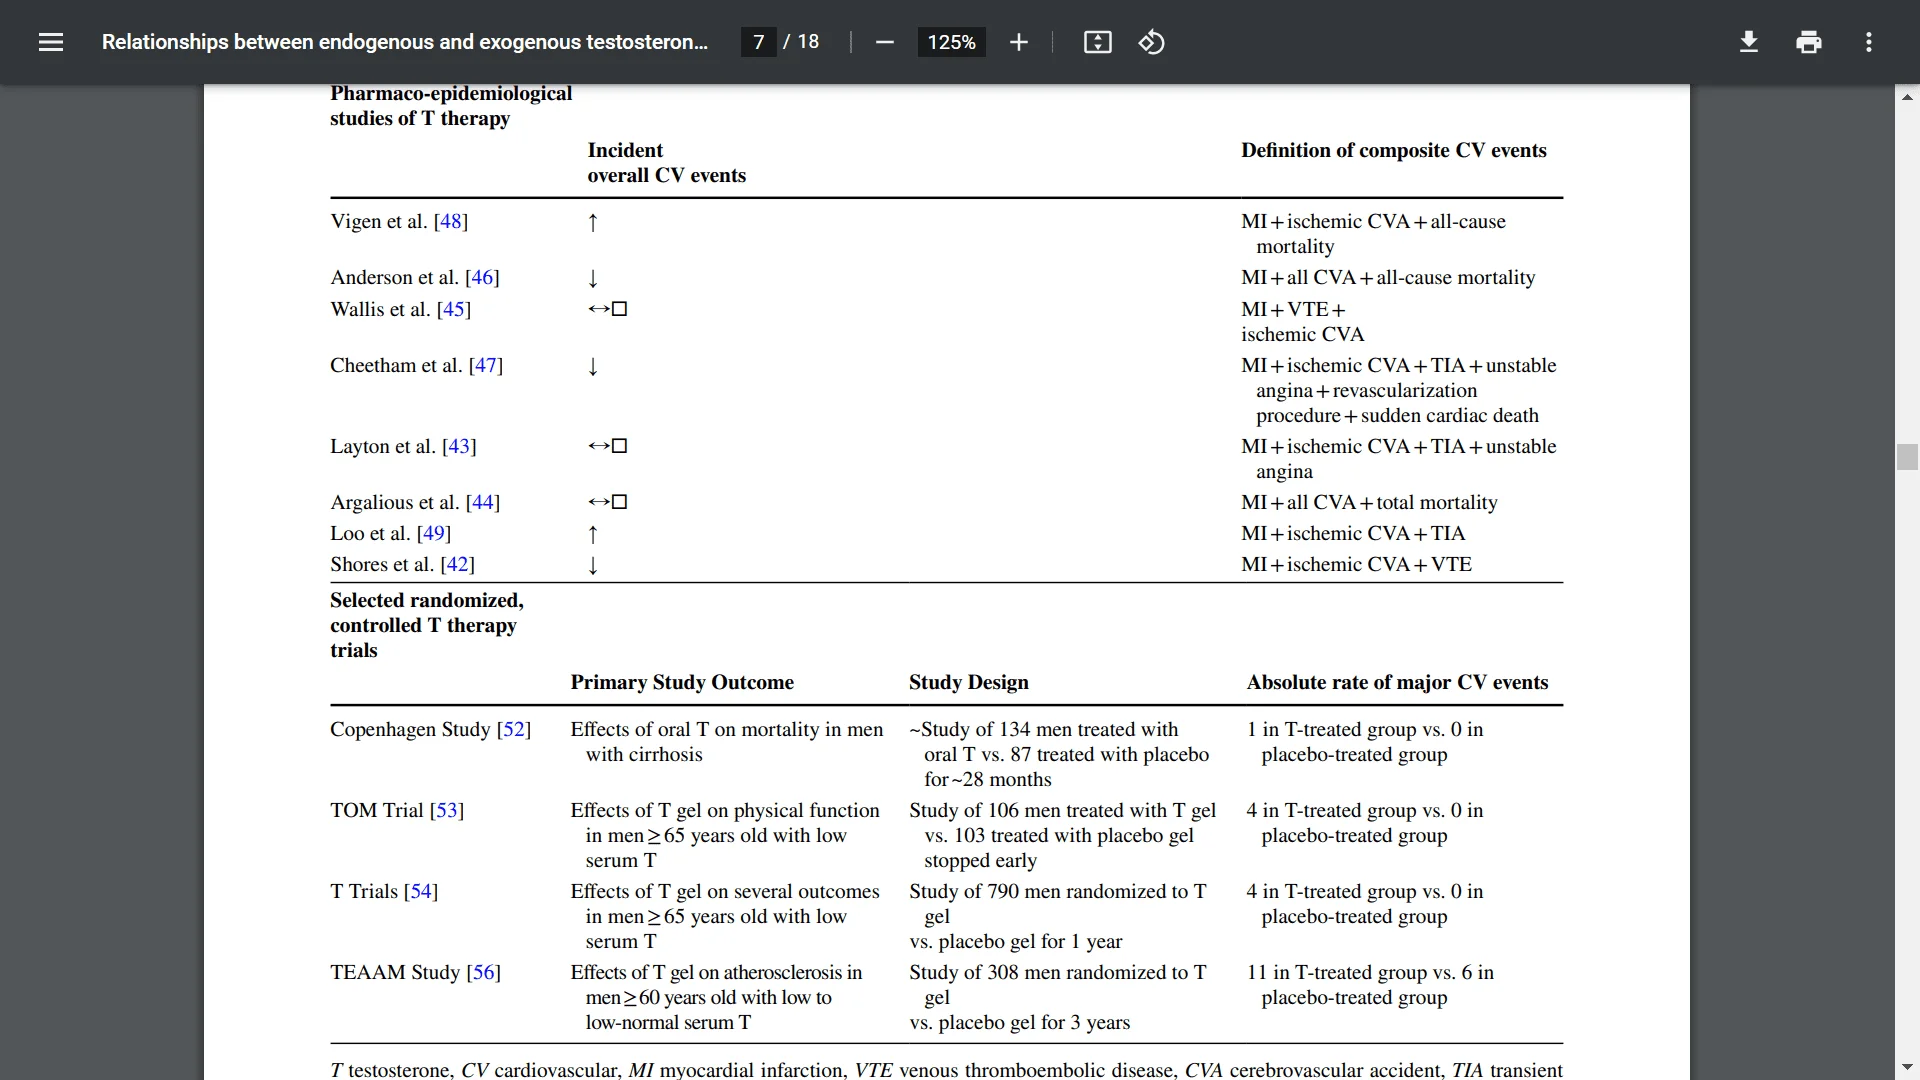Click 'Pharmaco-epidemiological studies of T therapy' heading
1920x1080 pixels.
pos(451,106)
